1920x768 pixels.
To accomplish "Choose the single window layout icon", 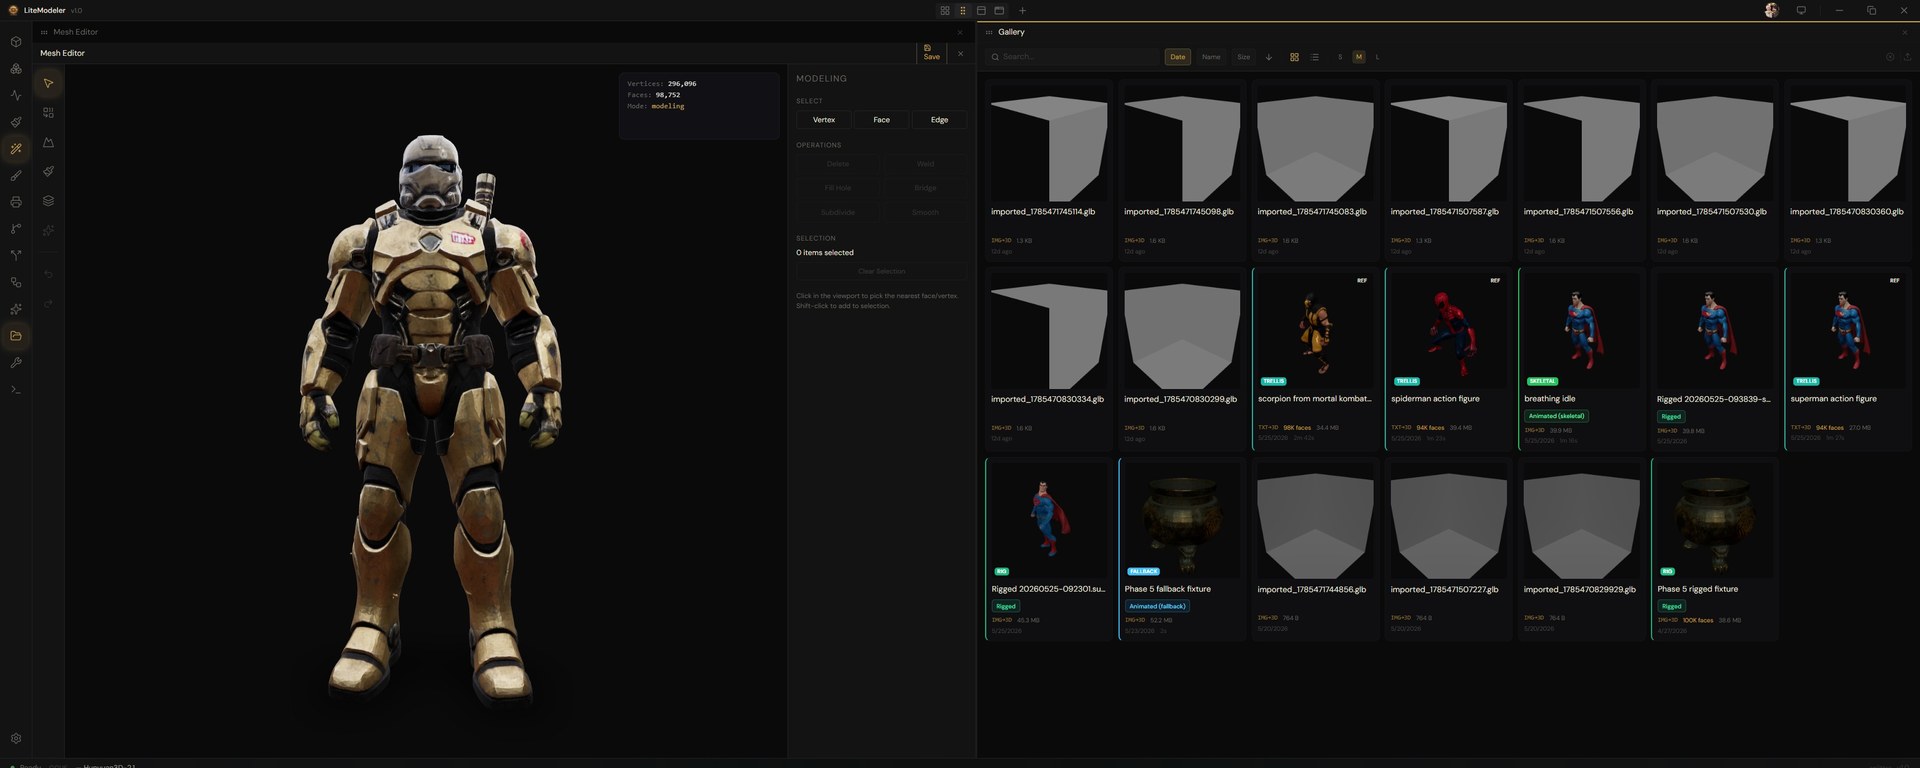I will tap(999, 11).
